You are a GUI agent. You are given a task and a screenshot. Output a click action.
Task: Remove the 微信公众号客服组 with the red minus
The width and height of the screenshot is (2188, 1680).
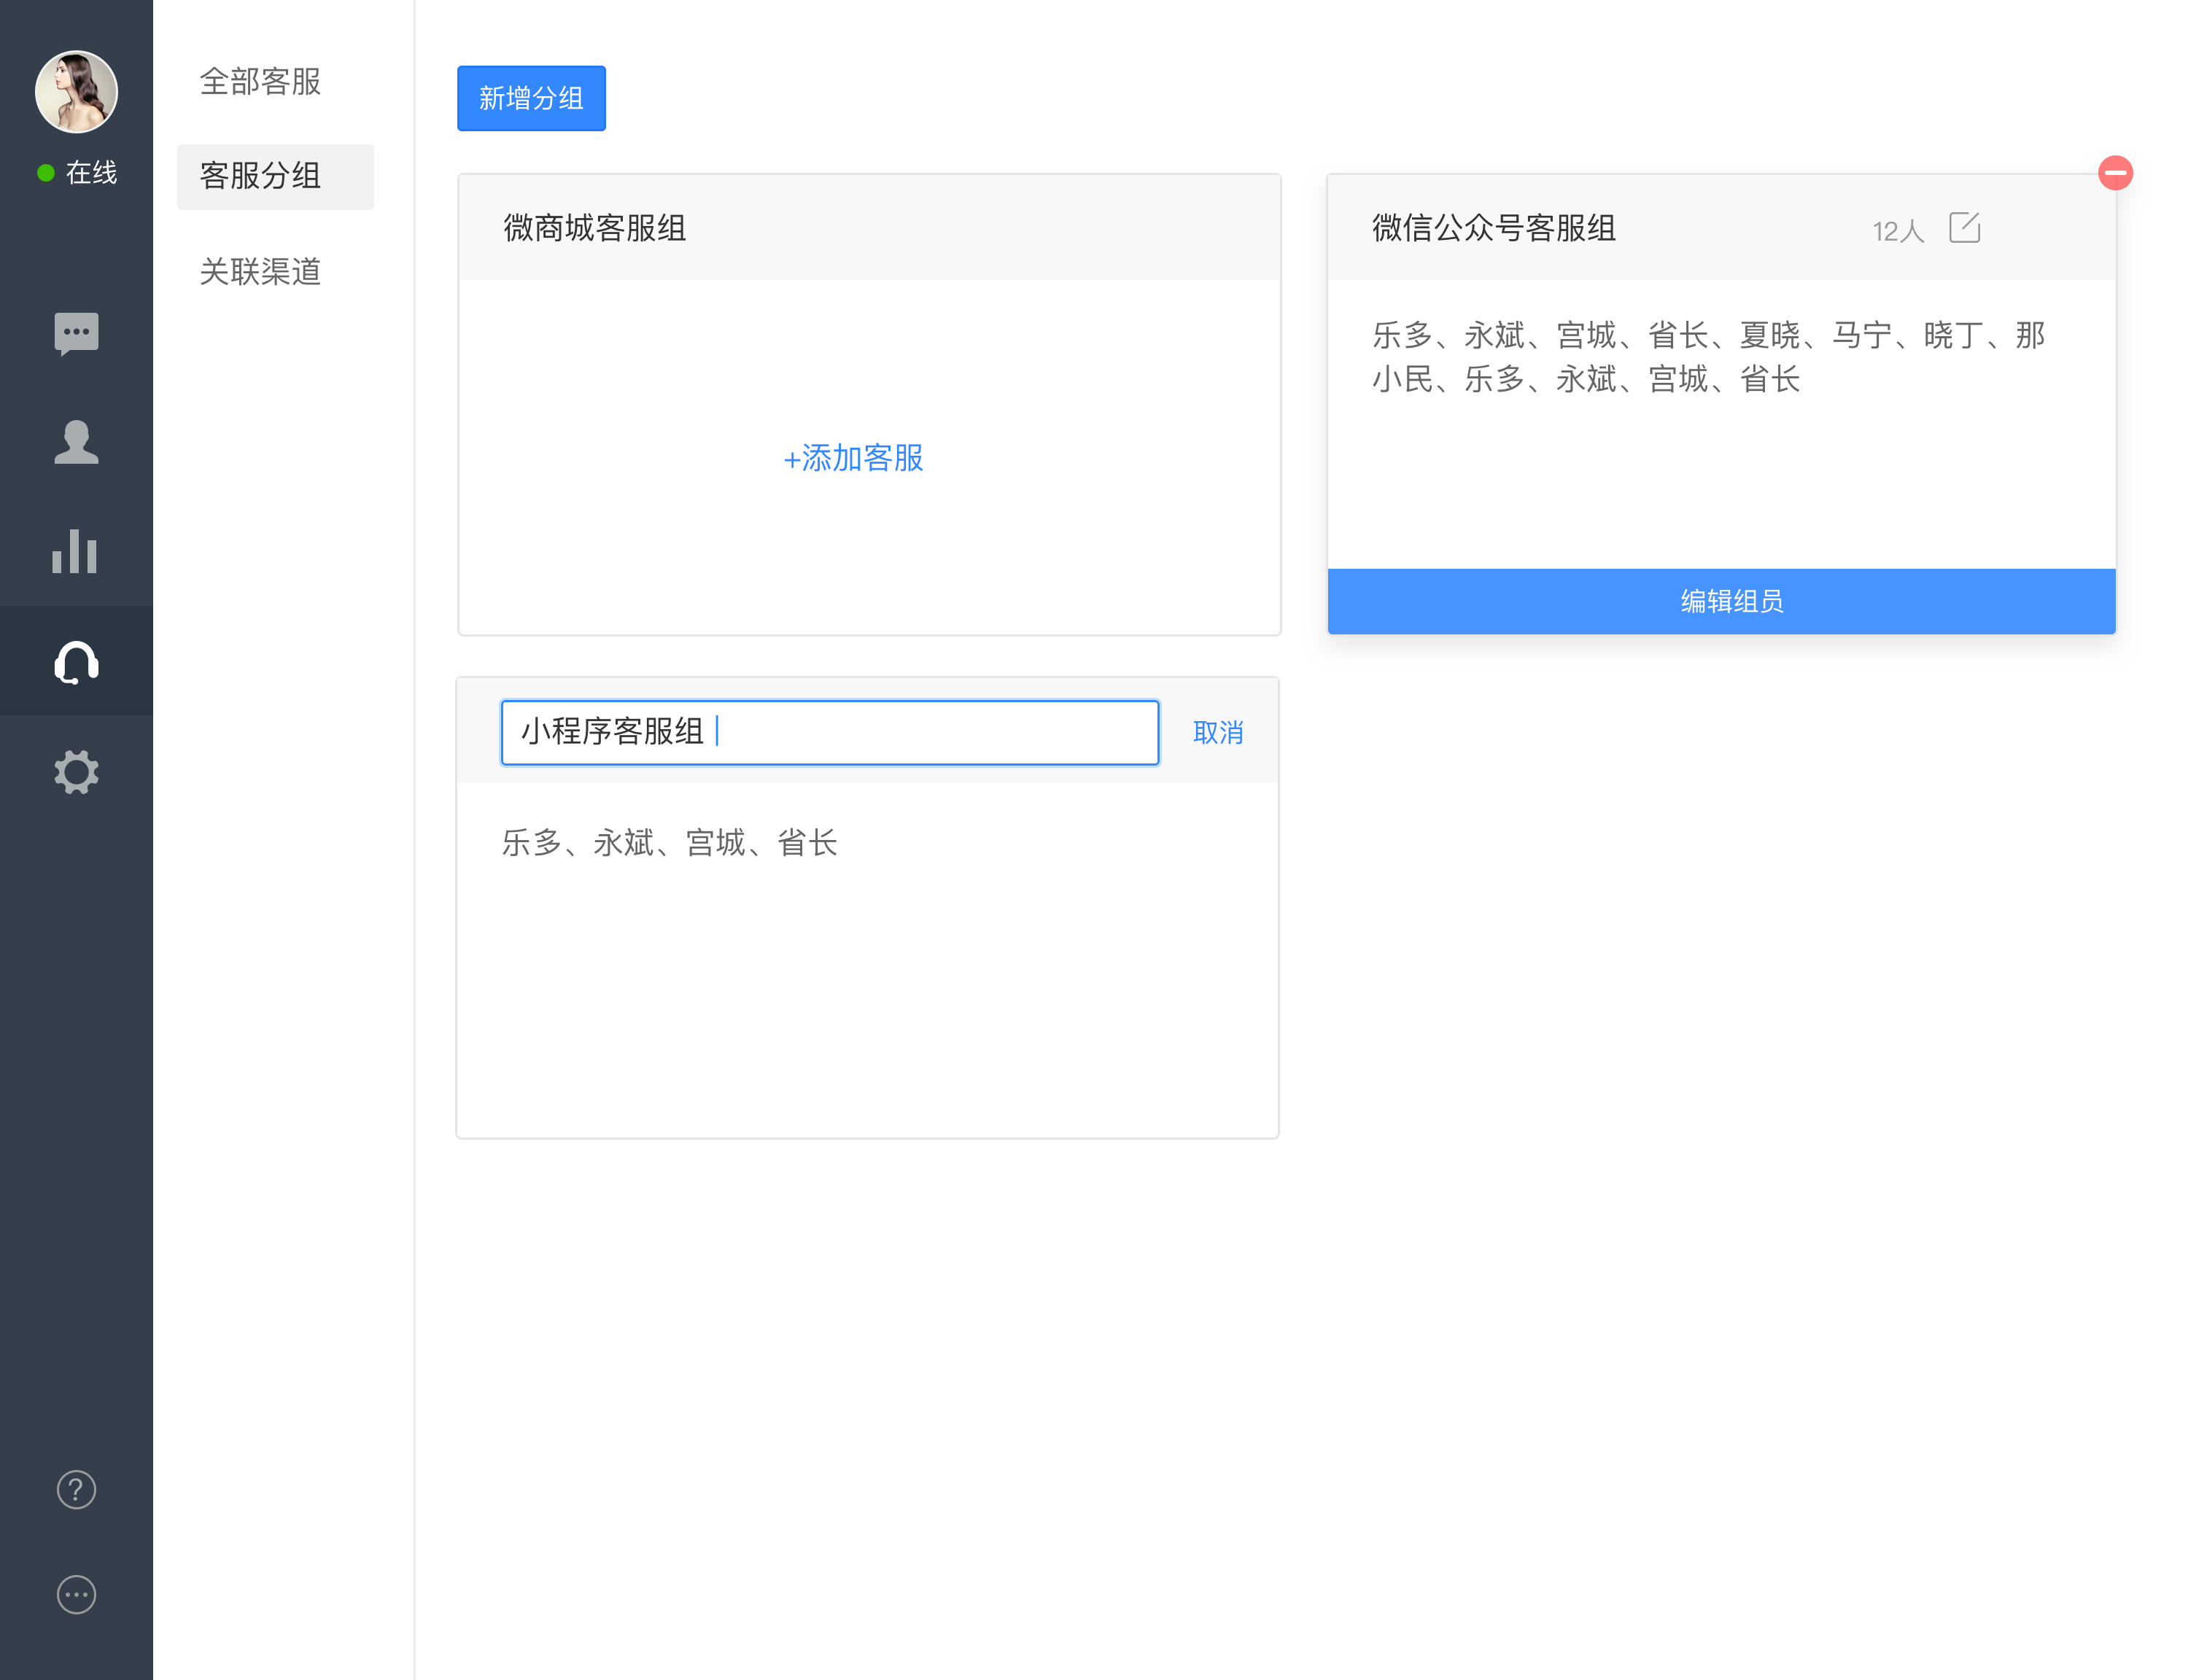click(x=2115, y=173)
